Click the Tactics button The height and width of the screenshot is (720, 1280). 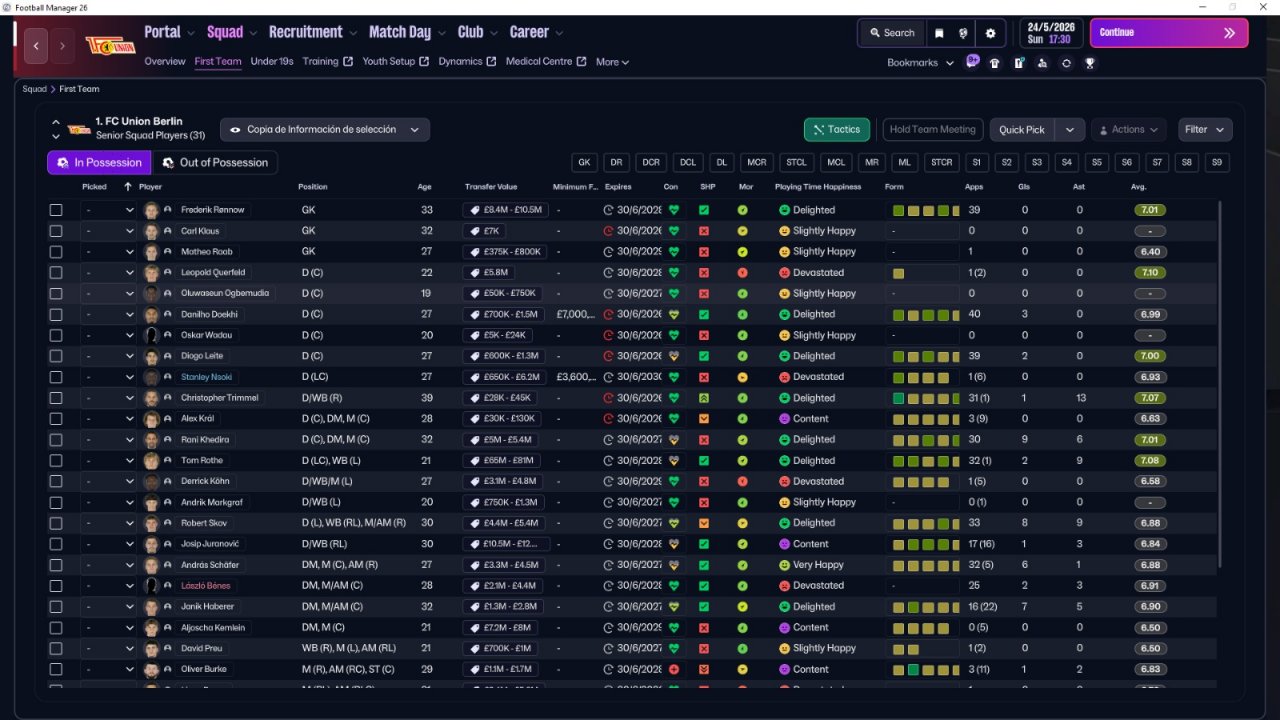pos(837,129)
